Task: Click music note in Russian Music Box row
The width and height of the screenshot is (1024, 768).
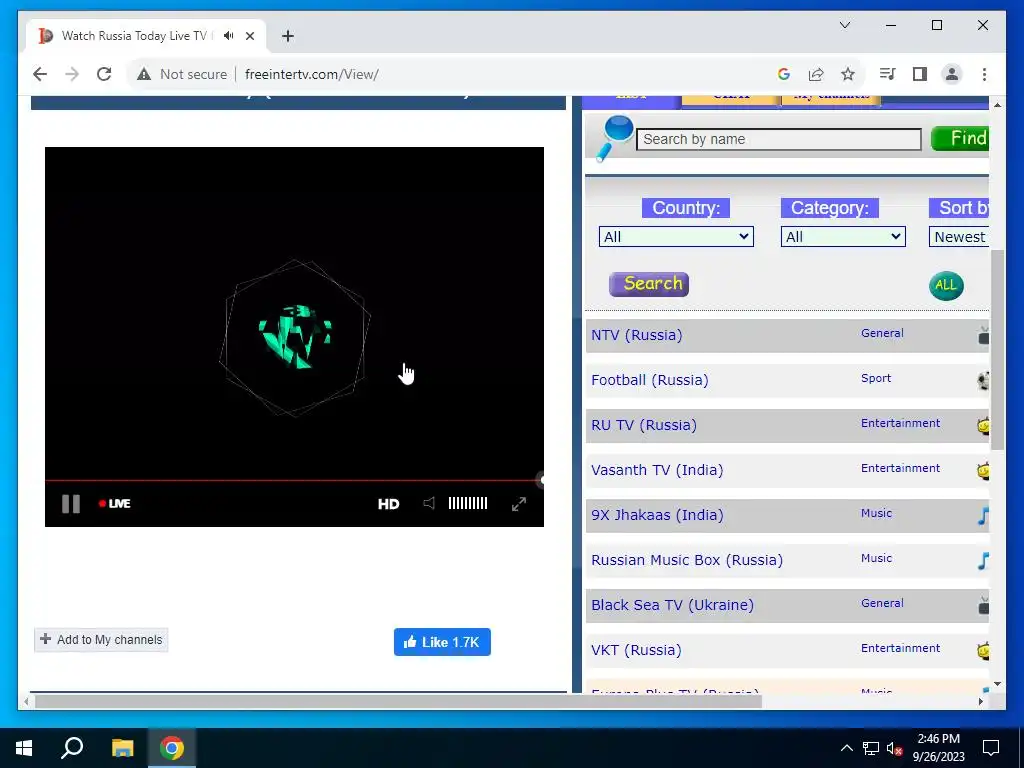Action: 984,561
